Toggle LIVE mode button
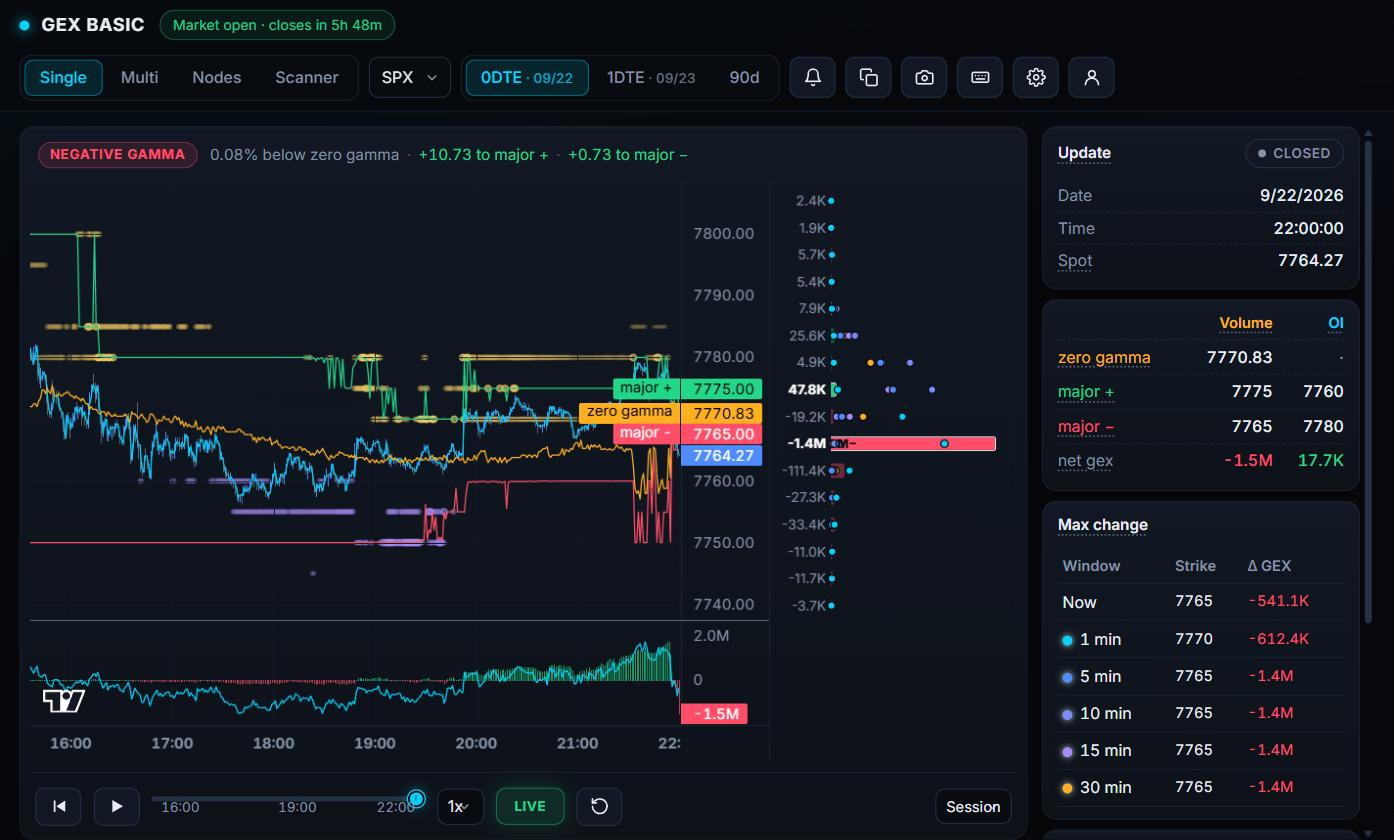This screenshot has height=840, width=1394. (530, 806)
